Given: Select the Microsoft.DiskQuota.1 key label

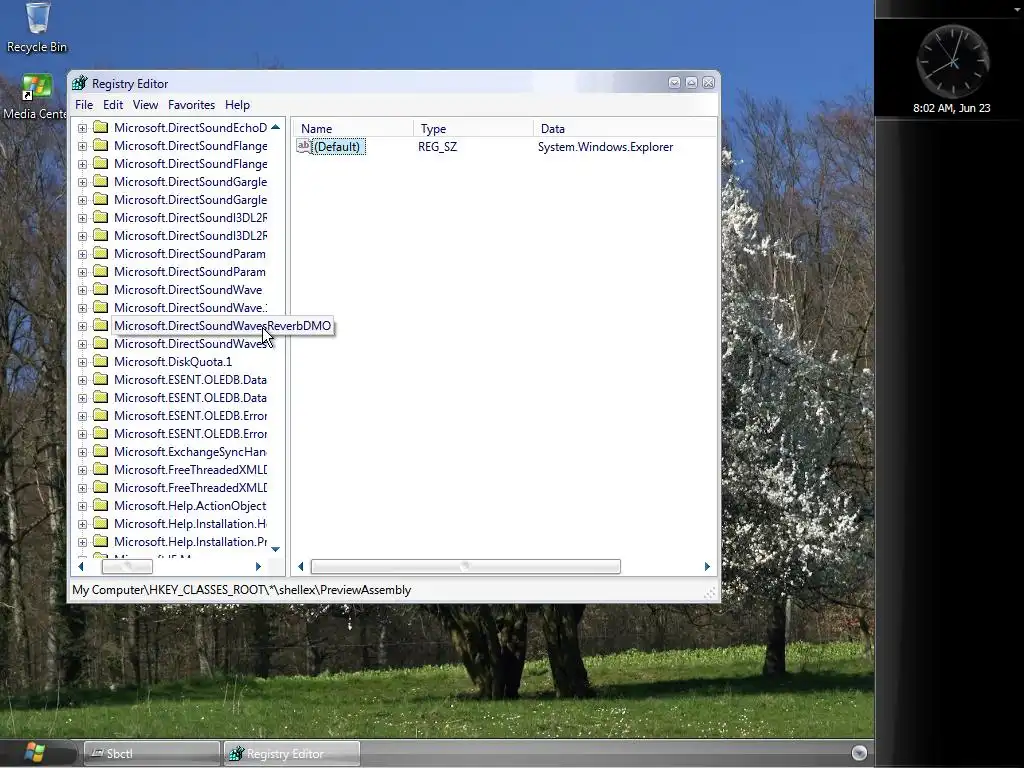Looking at the screenshot, I should pos(173,361).
